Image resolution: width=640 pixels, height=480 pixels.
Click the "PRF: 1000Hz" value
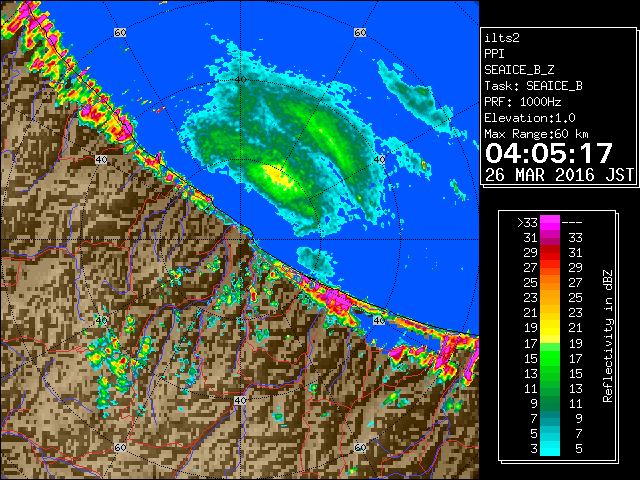pos(523,102)
